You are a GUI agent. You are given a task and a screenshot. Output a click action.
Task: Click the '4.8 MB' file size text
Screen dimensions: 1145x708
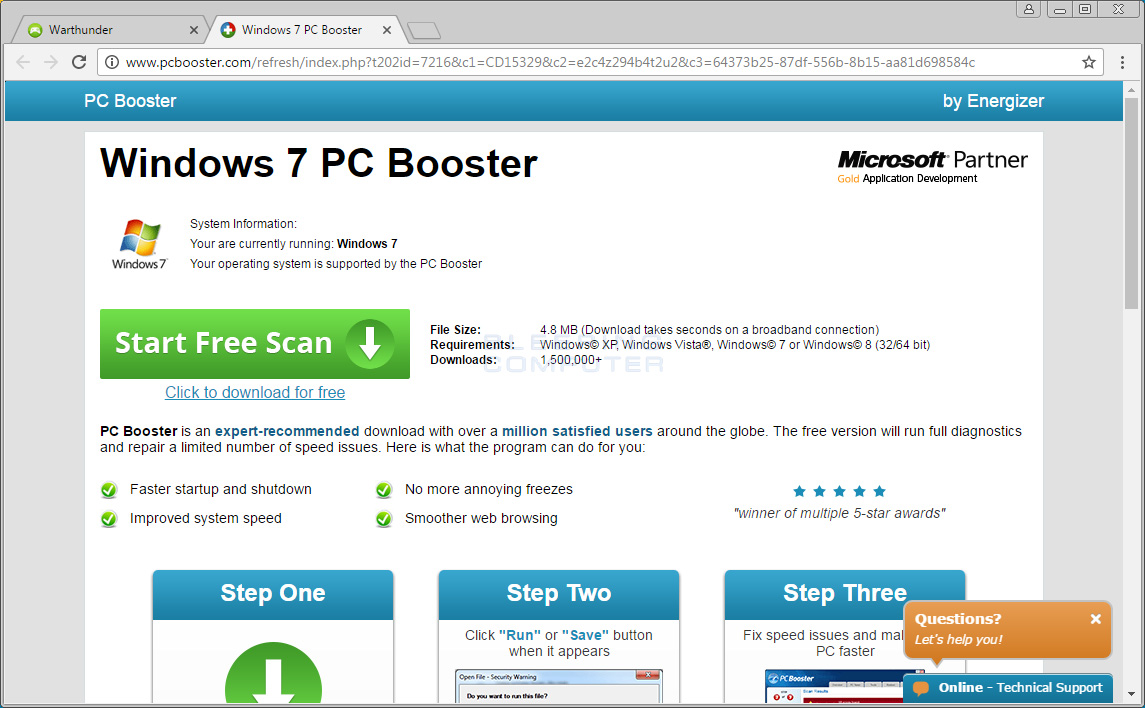tap(559, 330)
